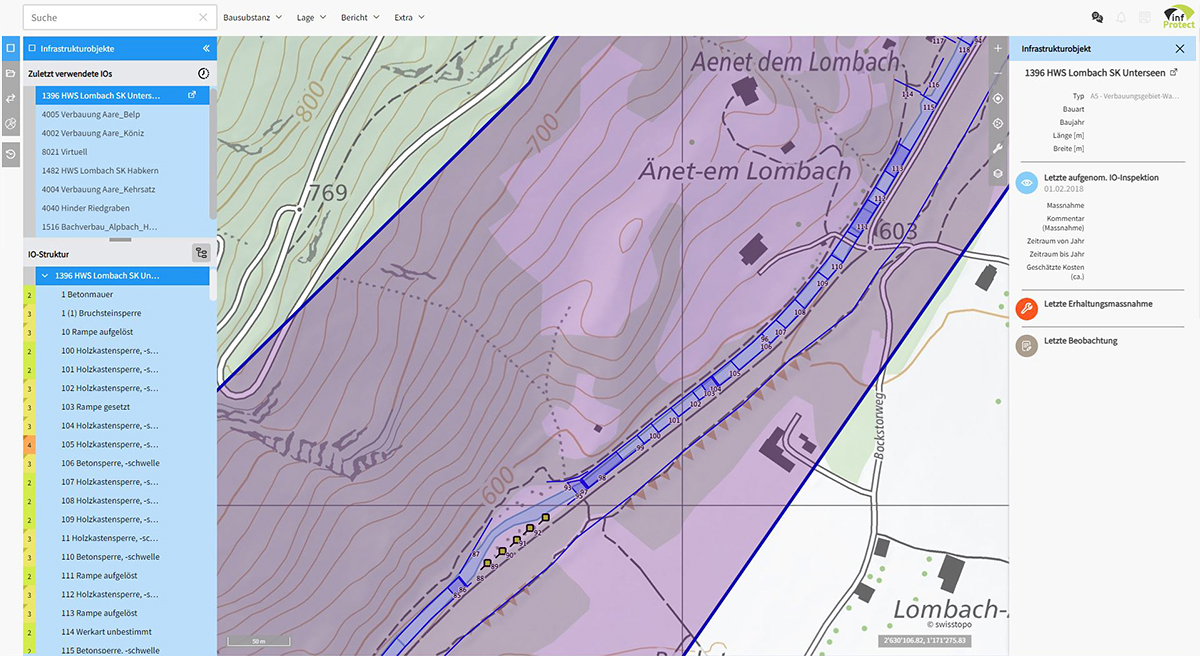The image size is (1200, 656).
Task: Open the map layers tool
Action: click(x=997, y=174)
